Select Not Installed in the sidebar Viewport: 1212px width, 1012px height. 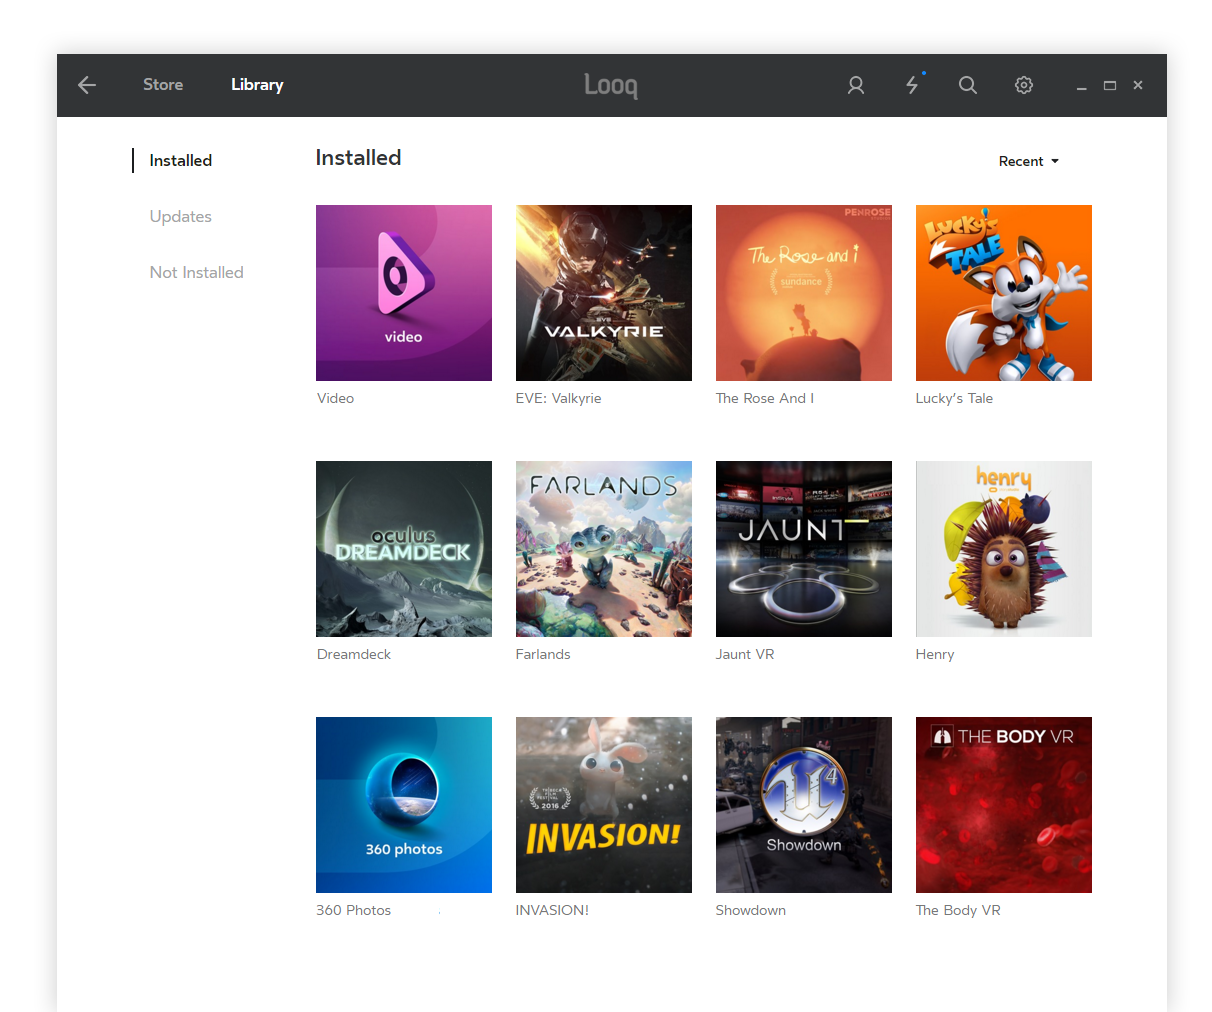[x=197, y=272]
